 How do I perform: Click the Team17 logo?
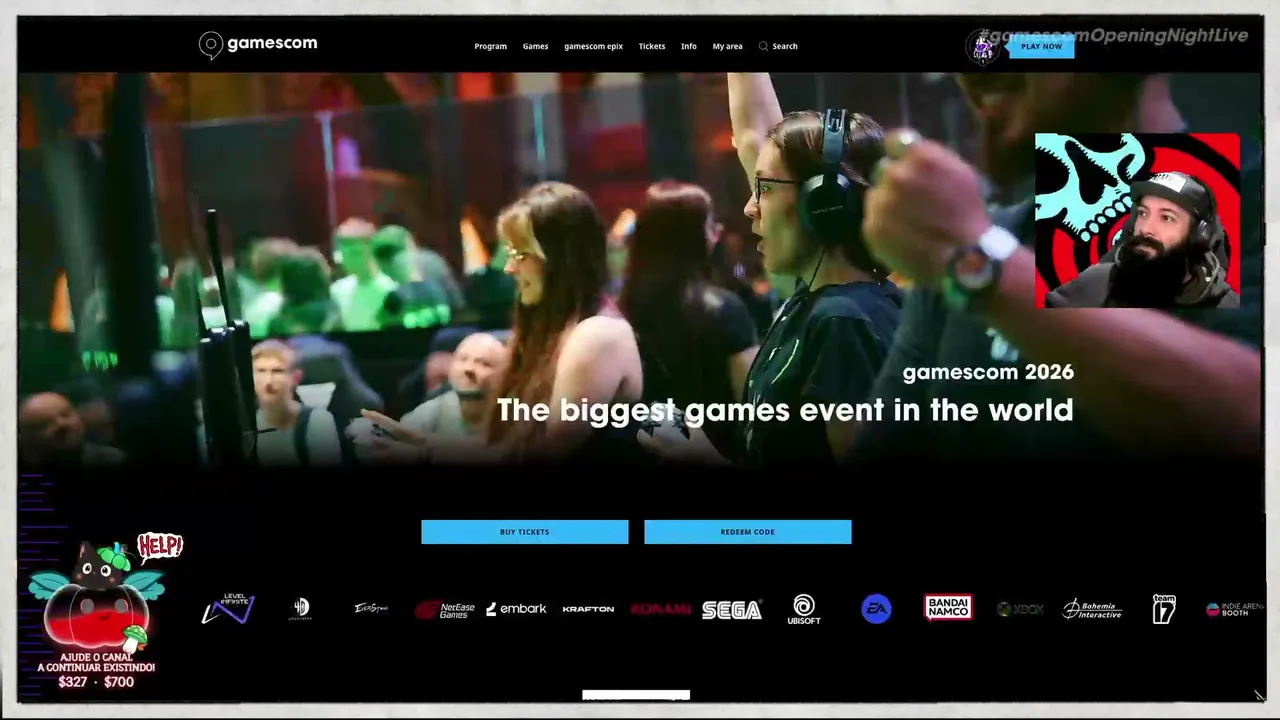[x=1164, y=609]
